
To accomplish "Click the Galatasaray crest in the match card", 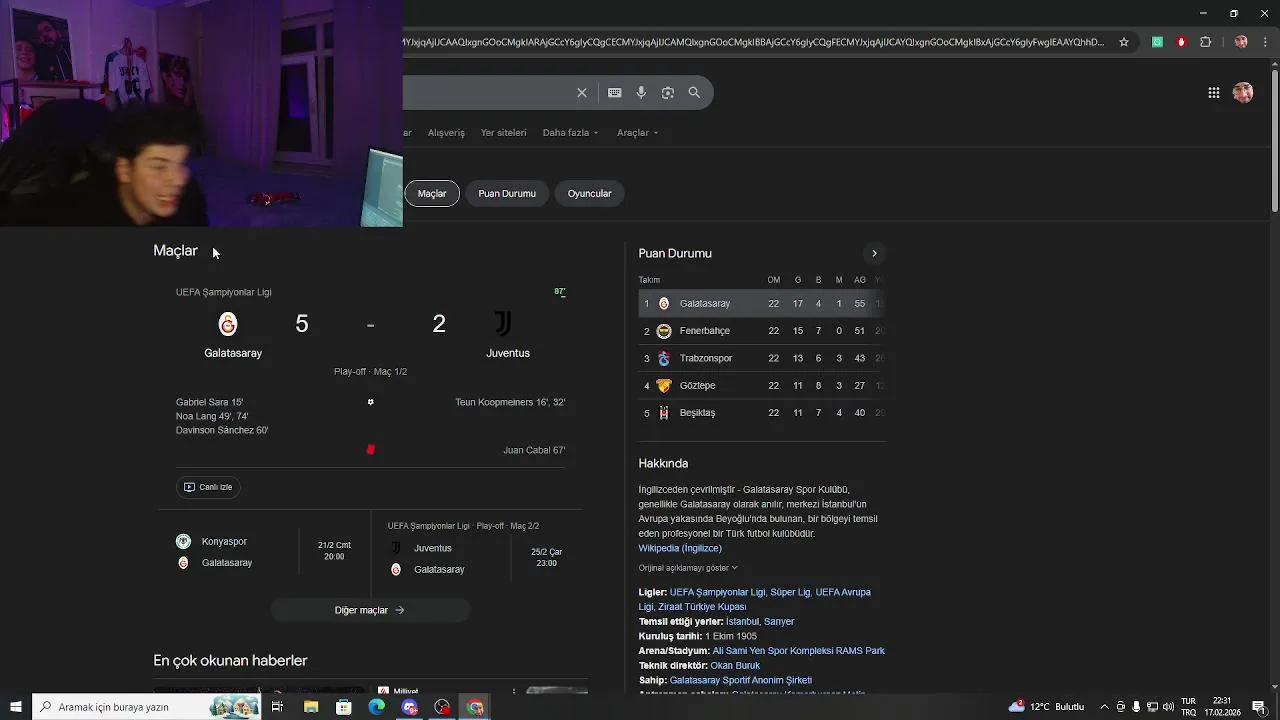I will [x=228, y=324].
